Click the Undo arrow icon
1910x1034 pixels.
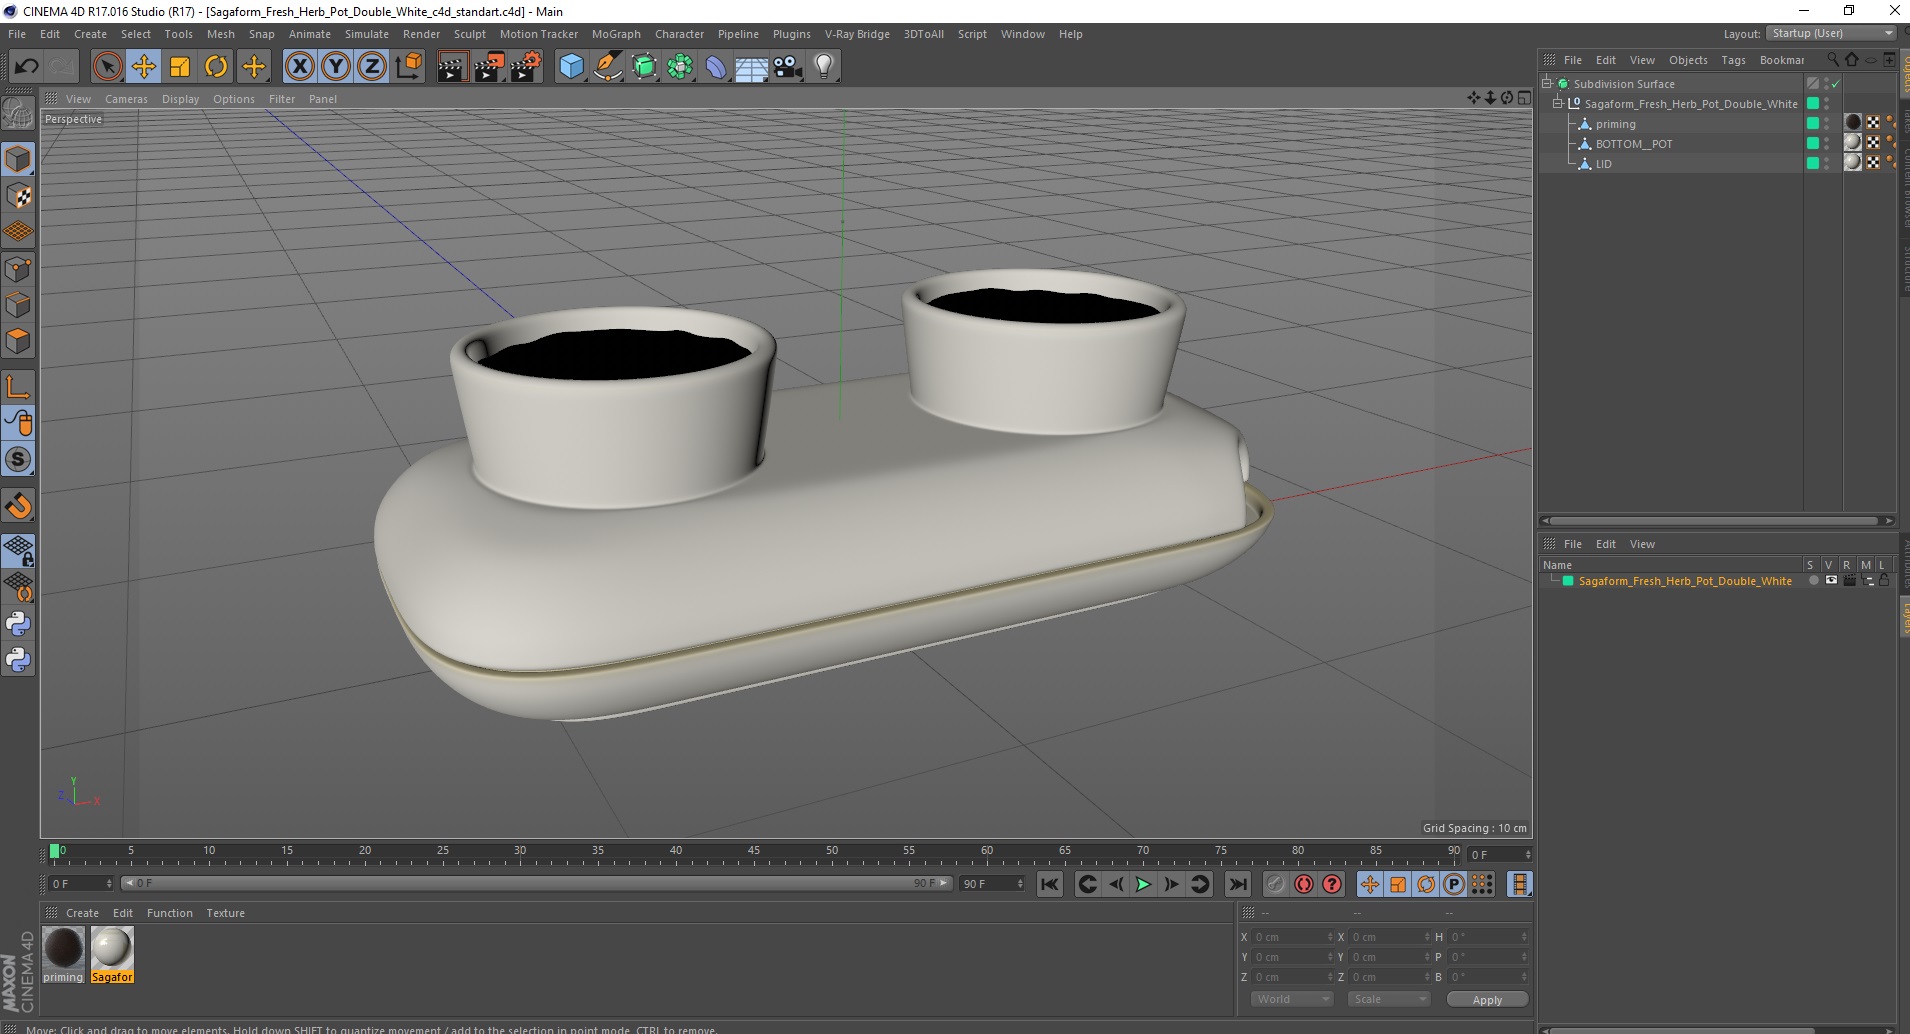click(x=26, y=67)
